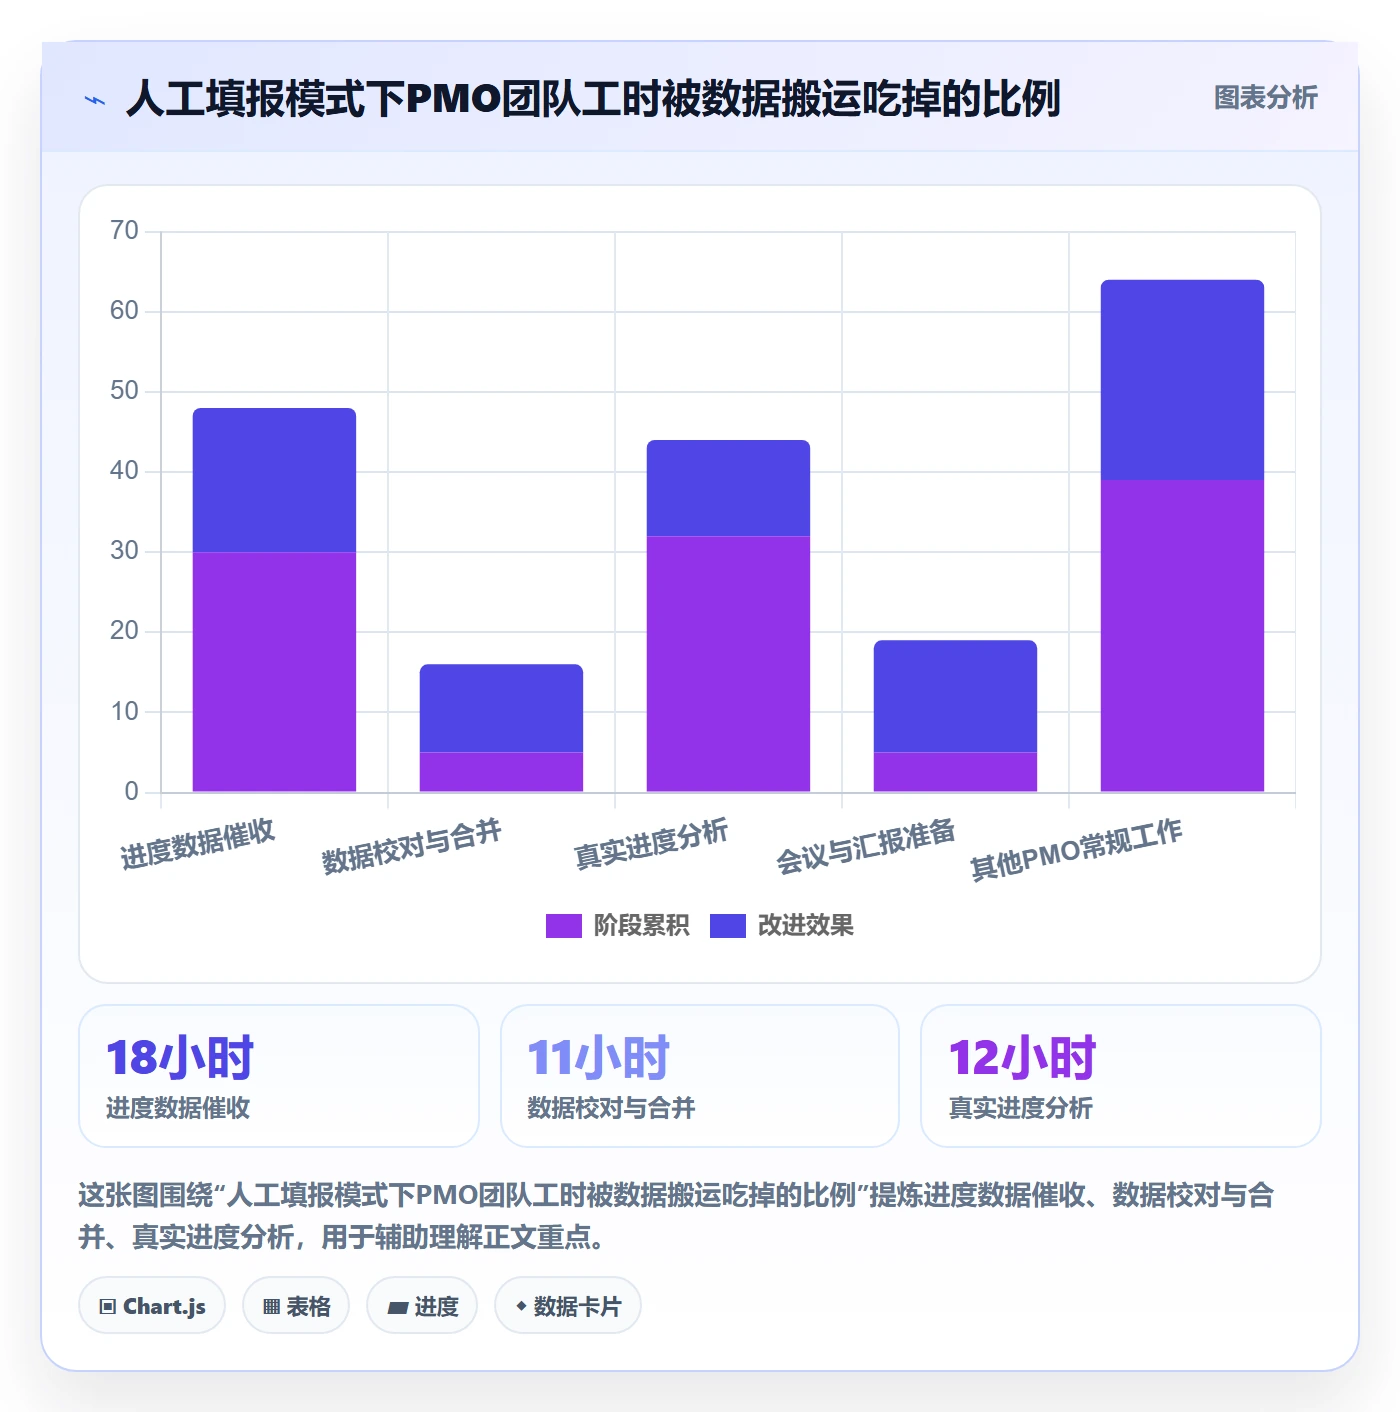Click the chart title starting with 人工填报模式下PMO
This screenshot has width=1400, height=1412.
pos(593,99)
